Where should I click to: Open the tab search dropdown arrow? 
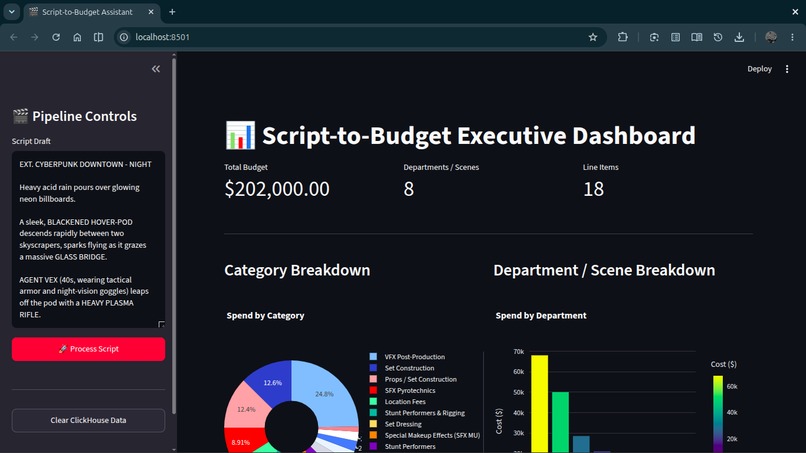point(11,11)
